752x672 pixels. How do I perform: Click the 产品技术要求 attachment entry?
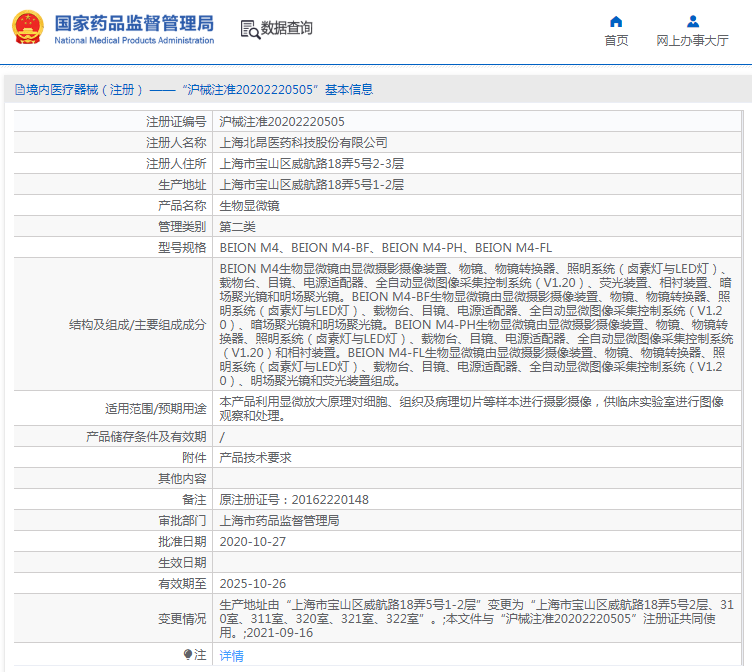click(255, 457)
